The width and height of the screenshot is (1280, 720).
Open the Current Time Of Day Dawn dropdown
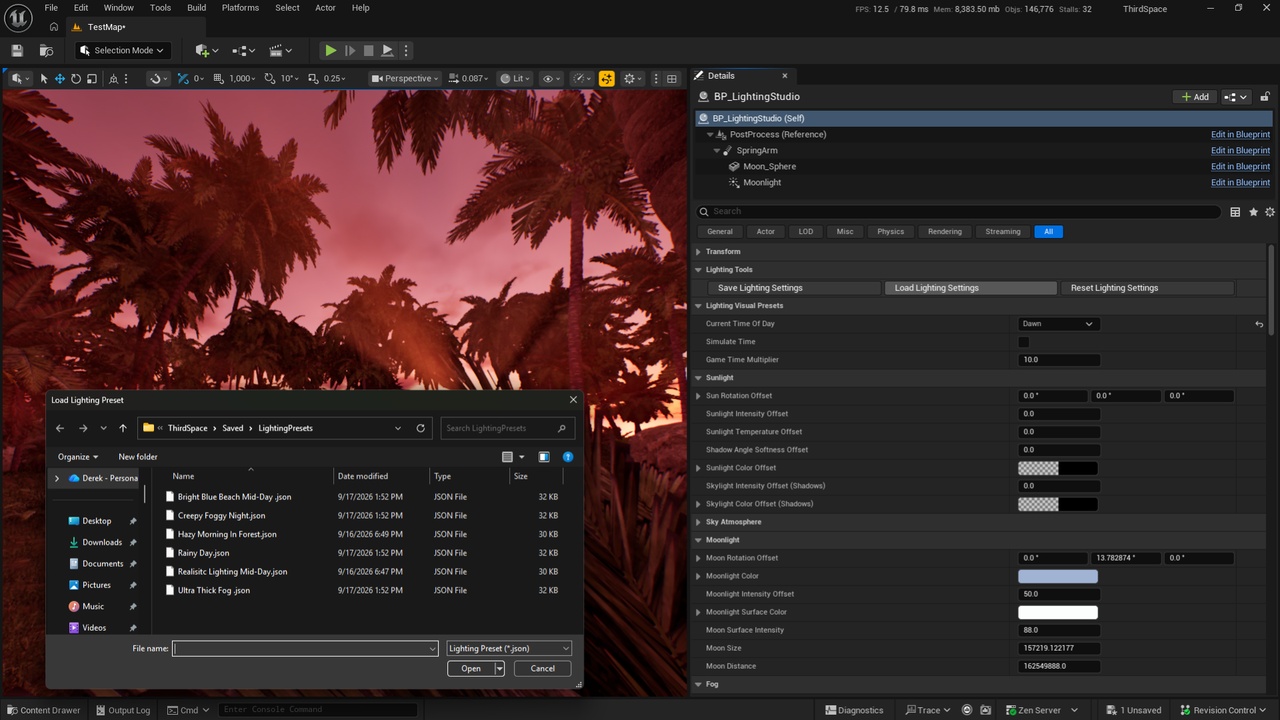(1058, 324)
